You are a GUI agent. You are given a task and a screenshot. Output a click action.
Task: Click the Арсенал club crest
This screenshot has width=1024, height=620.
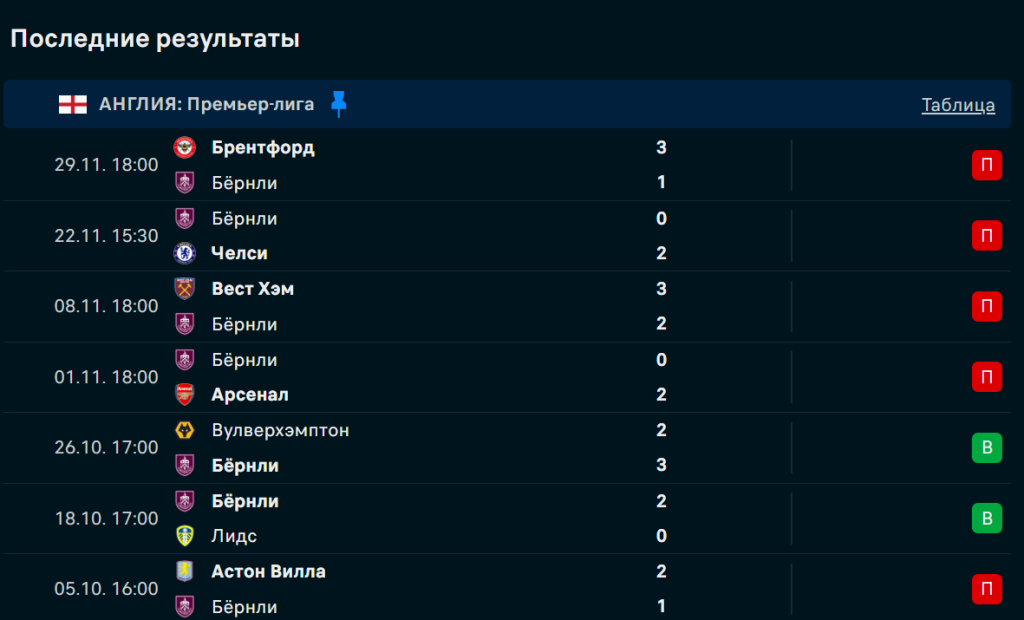[185, 394]
